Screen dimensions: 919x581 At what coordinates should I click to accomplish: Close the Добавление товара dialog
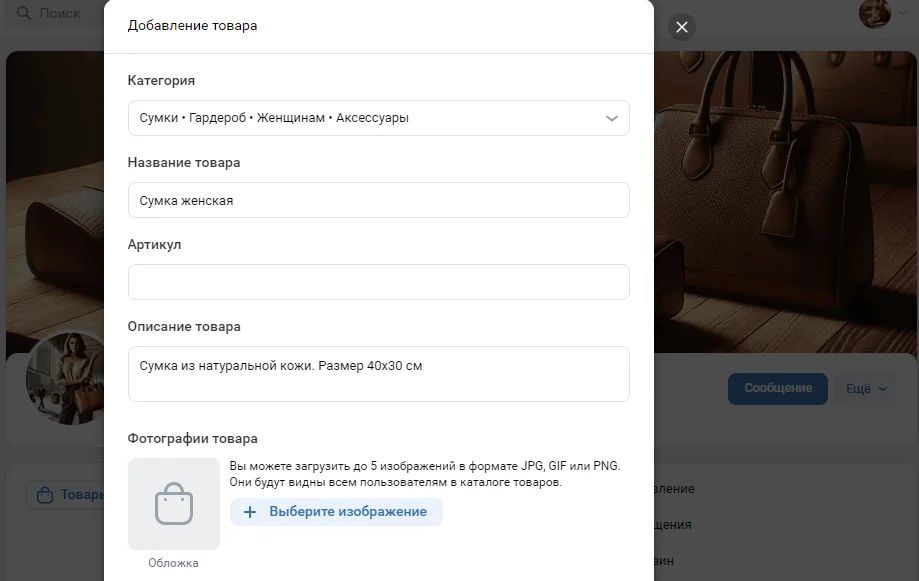click(682, 27)
